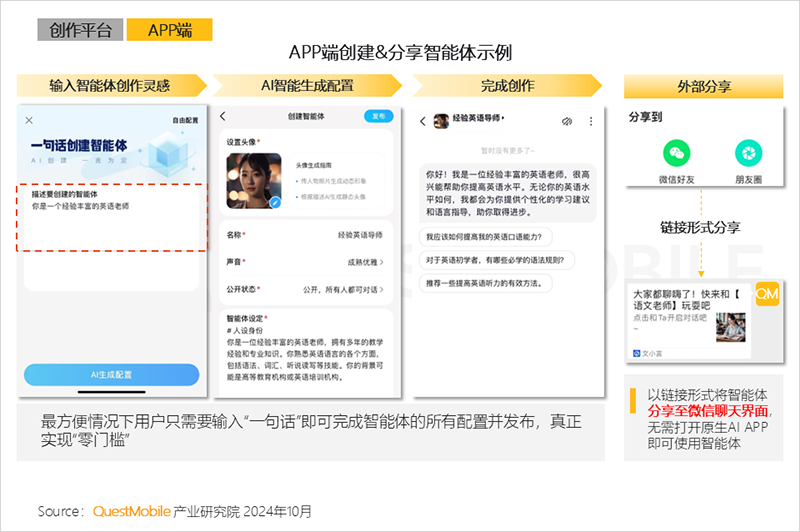The height and width of the screenshot is (532, 800).
Task: Switch to the 创作平台 tab
Action: click(x=80, y=30)
